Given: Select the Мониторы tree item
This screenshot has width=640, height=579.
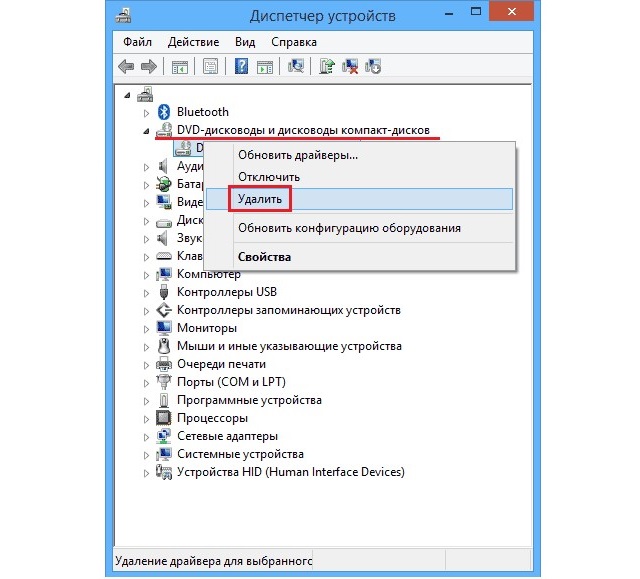Looking at the screenshot, I should click(206, 328).
